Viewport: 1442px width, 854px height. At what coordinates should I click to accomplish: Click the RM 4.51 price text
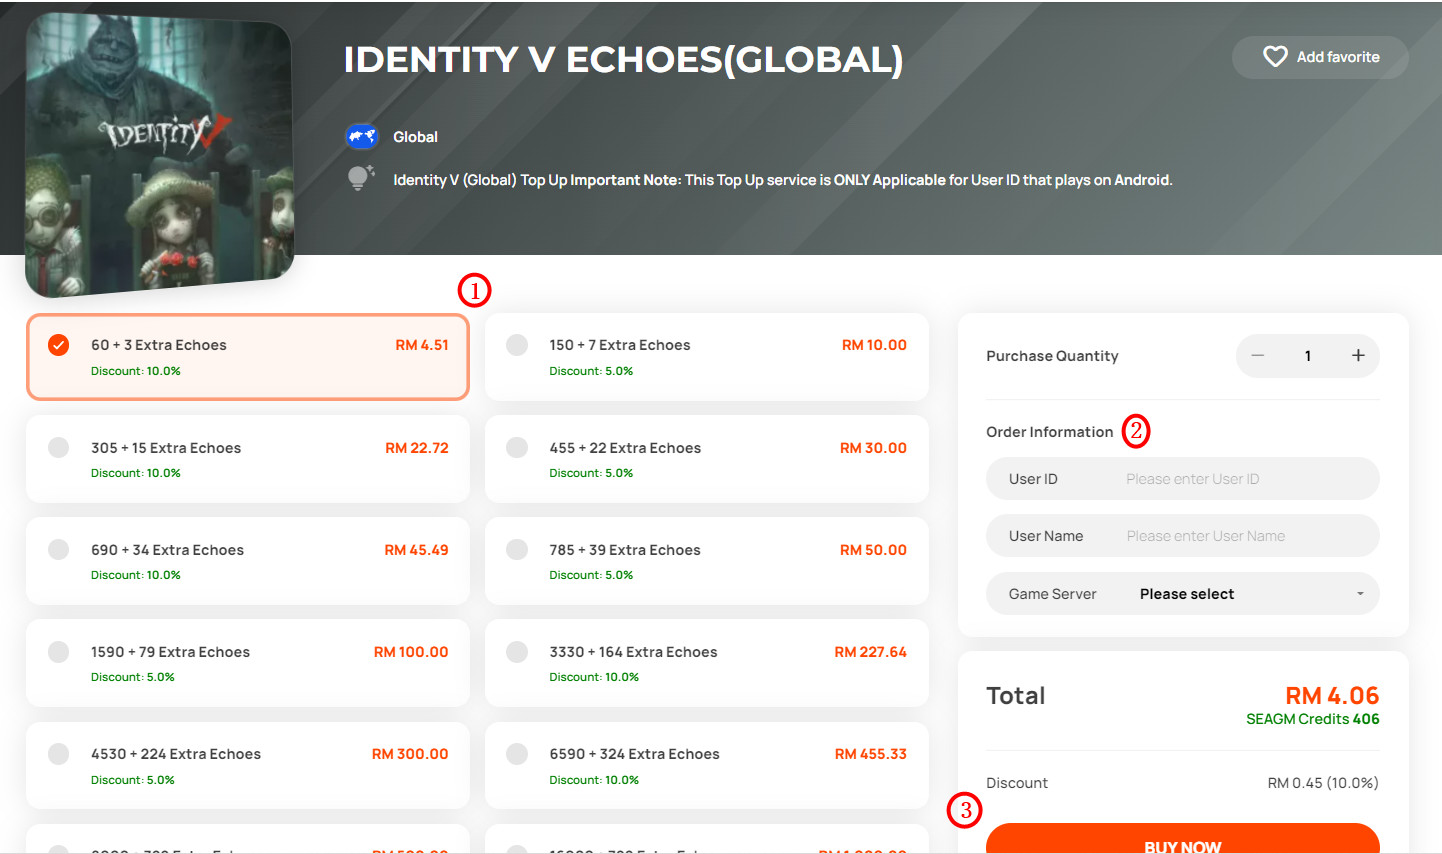[422, 345]
